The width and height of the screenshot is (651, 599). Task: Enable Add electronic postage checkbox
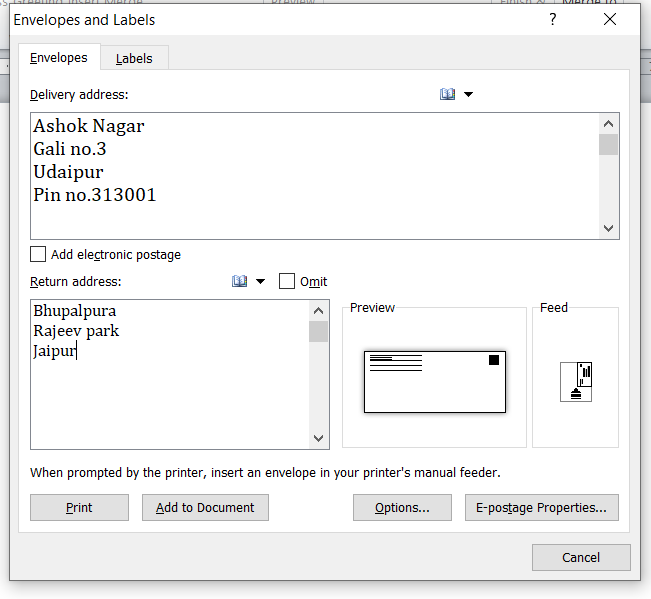pyautogui.click(x=39, y=254)
